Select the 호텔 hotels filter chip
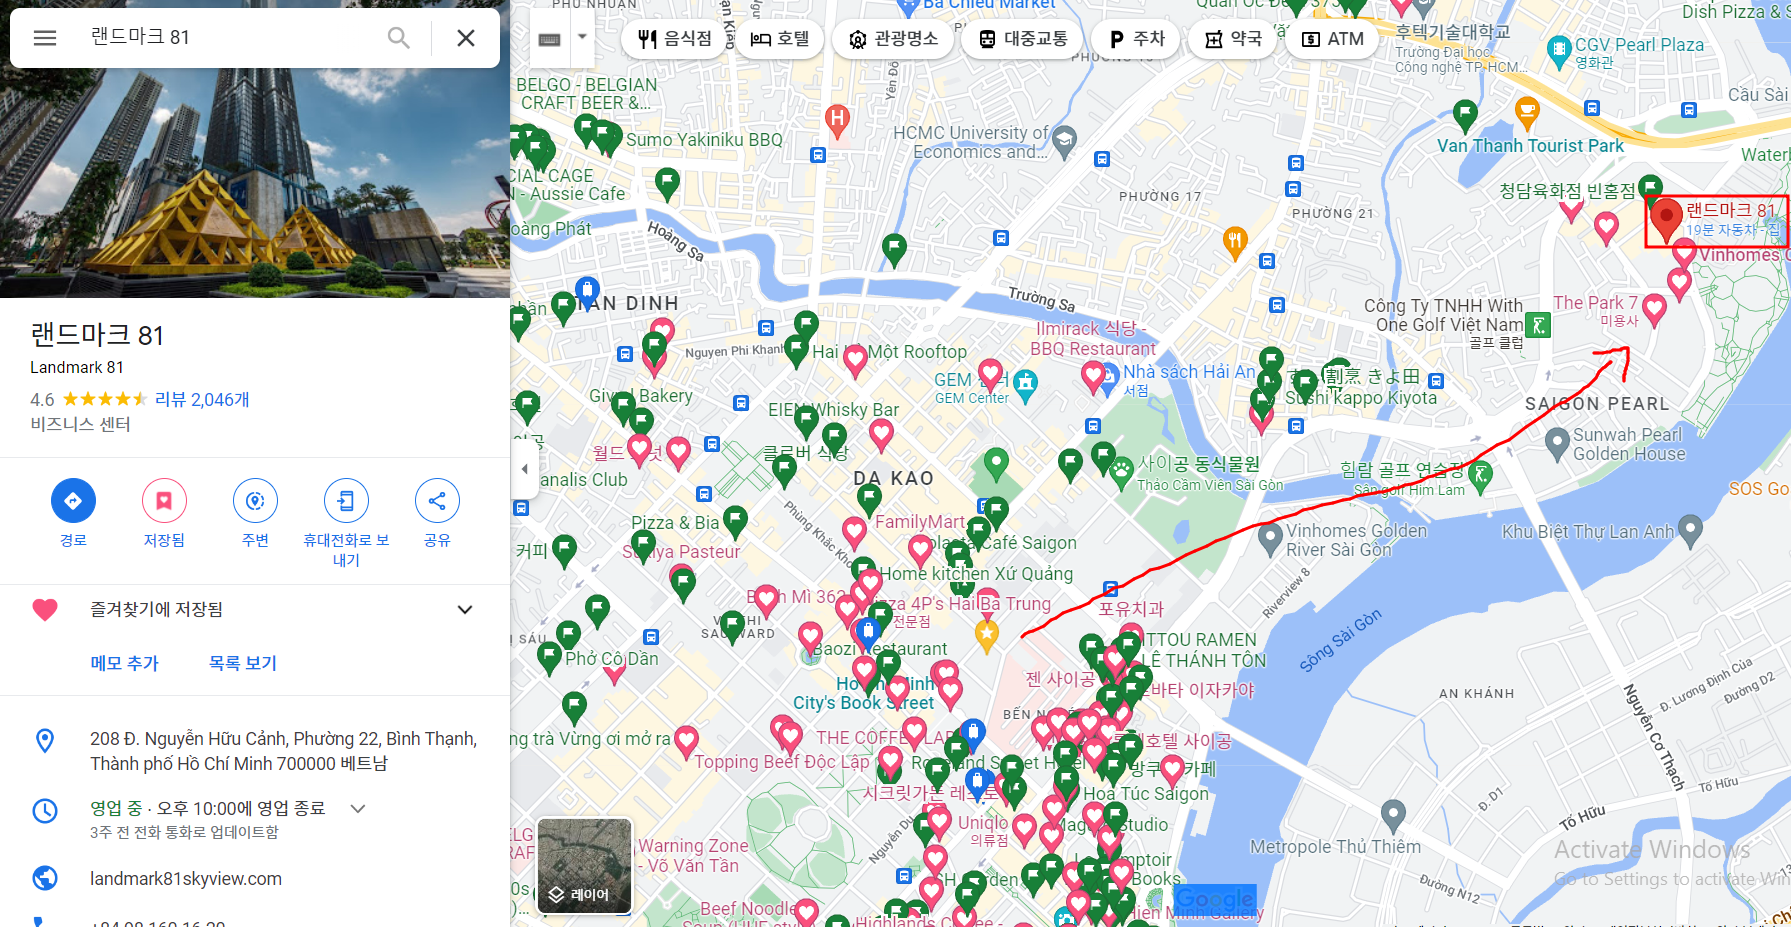The width and height of the screenshot is (1791, 927). click(x=780, y=39)
